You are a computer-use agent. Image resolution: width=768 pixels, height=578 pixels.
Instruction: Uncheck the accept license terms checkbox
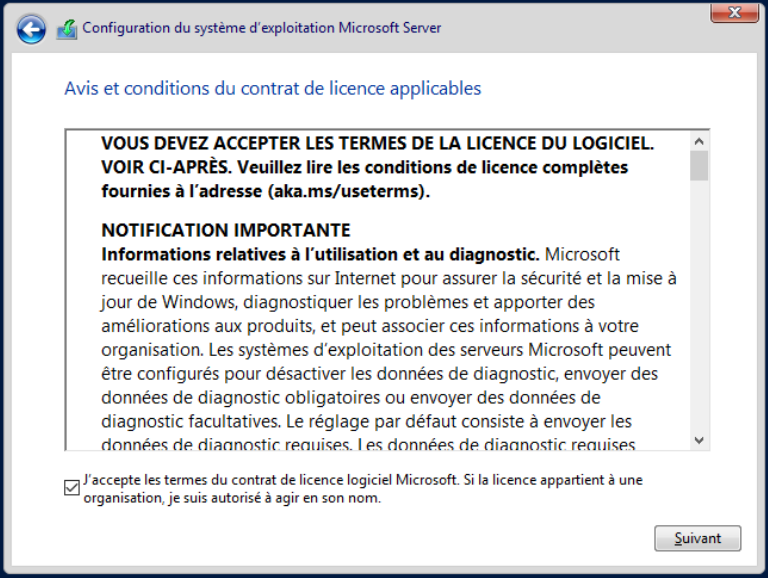[72, 488]
